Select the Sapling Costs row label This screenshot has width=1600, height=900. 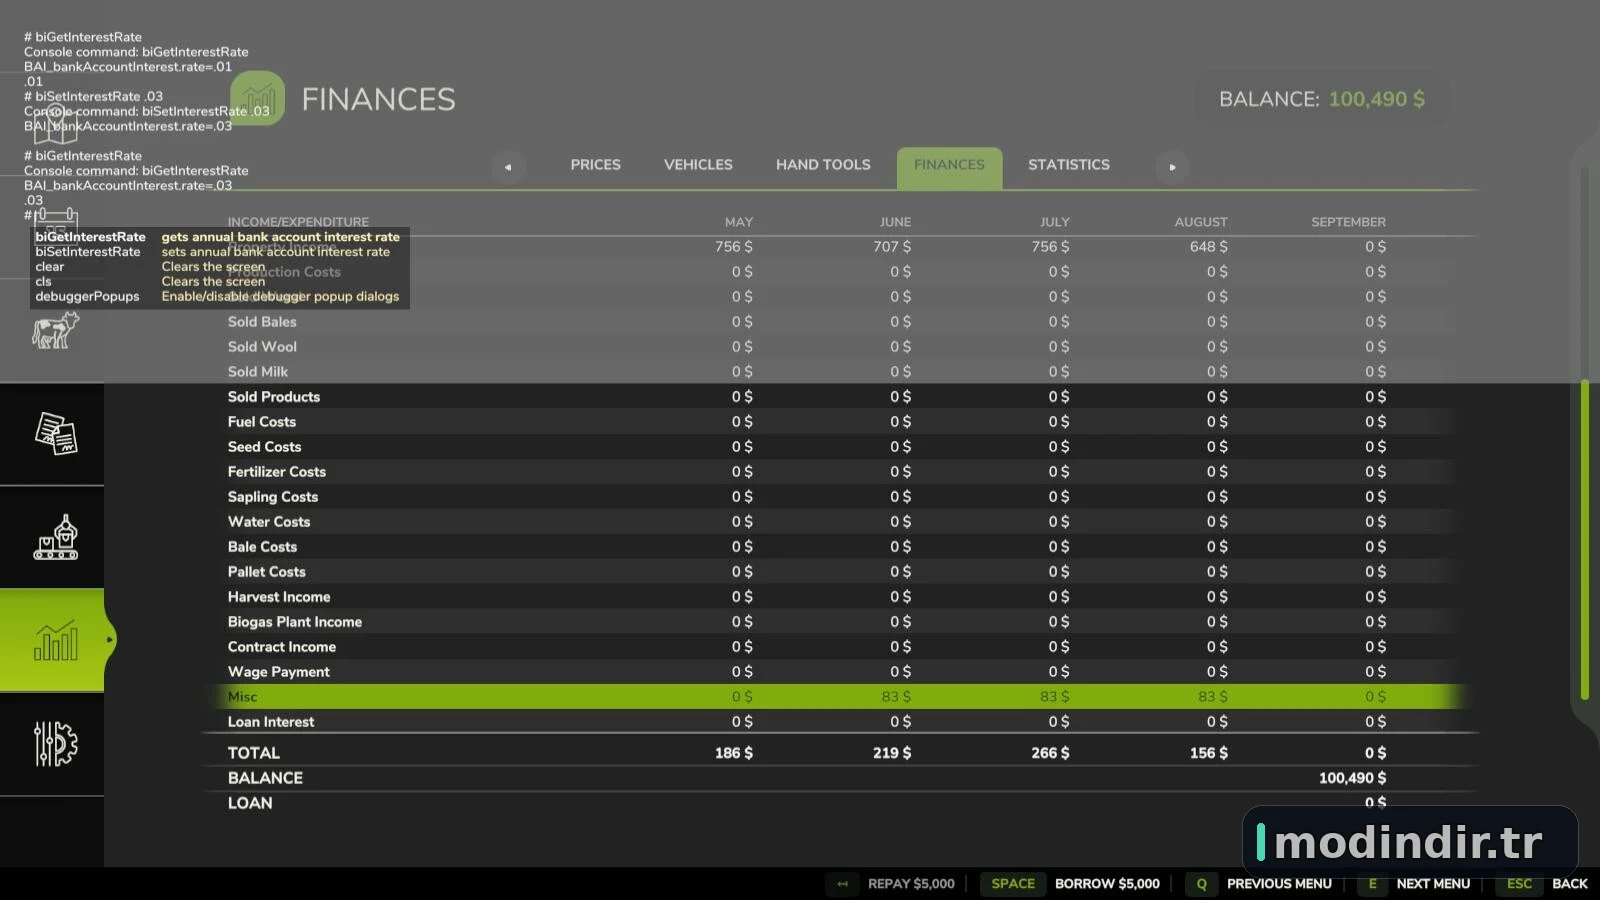tap(273, 497)
